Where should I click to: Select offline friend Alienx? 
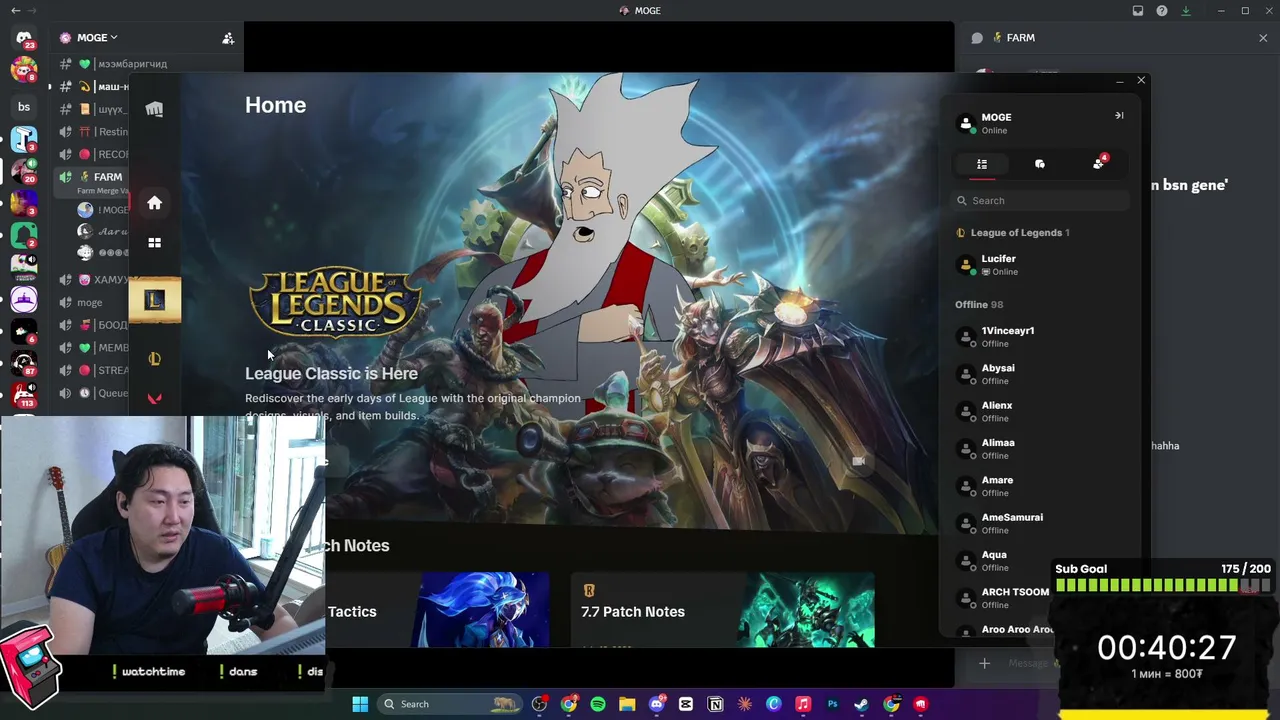coord(1040,411)
